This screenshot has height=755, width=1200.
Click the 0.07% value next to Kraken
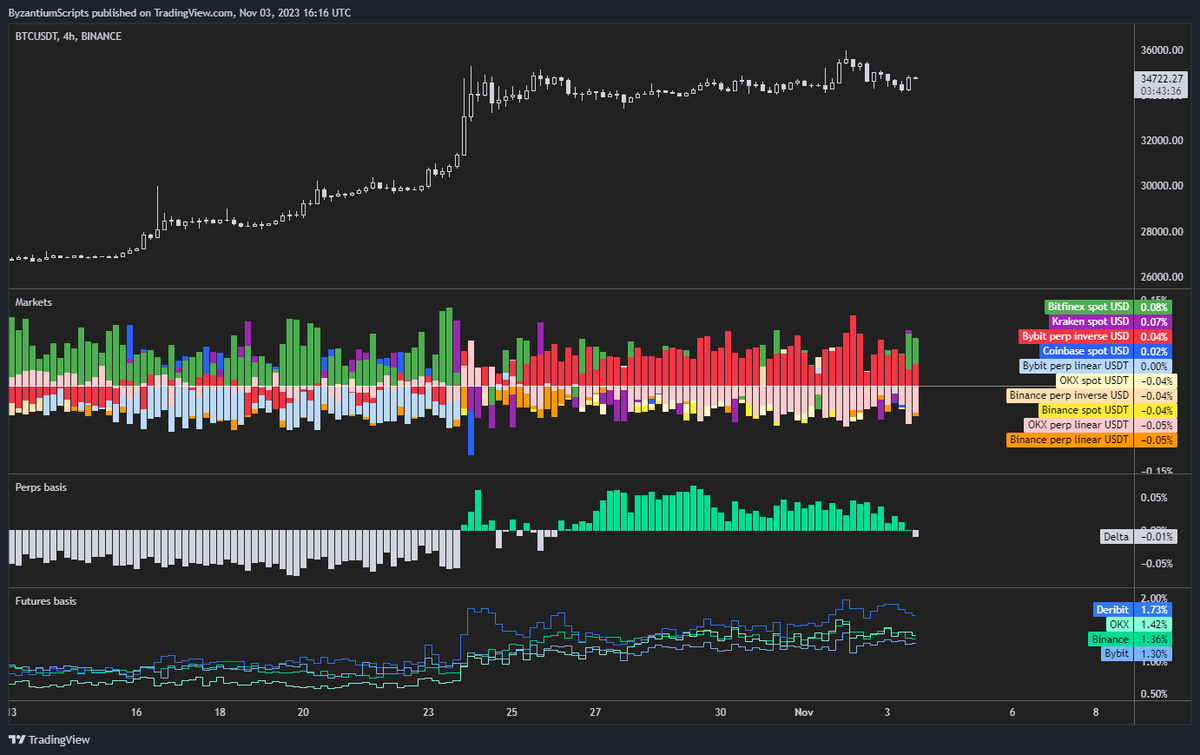coord(1154,321)
